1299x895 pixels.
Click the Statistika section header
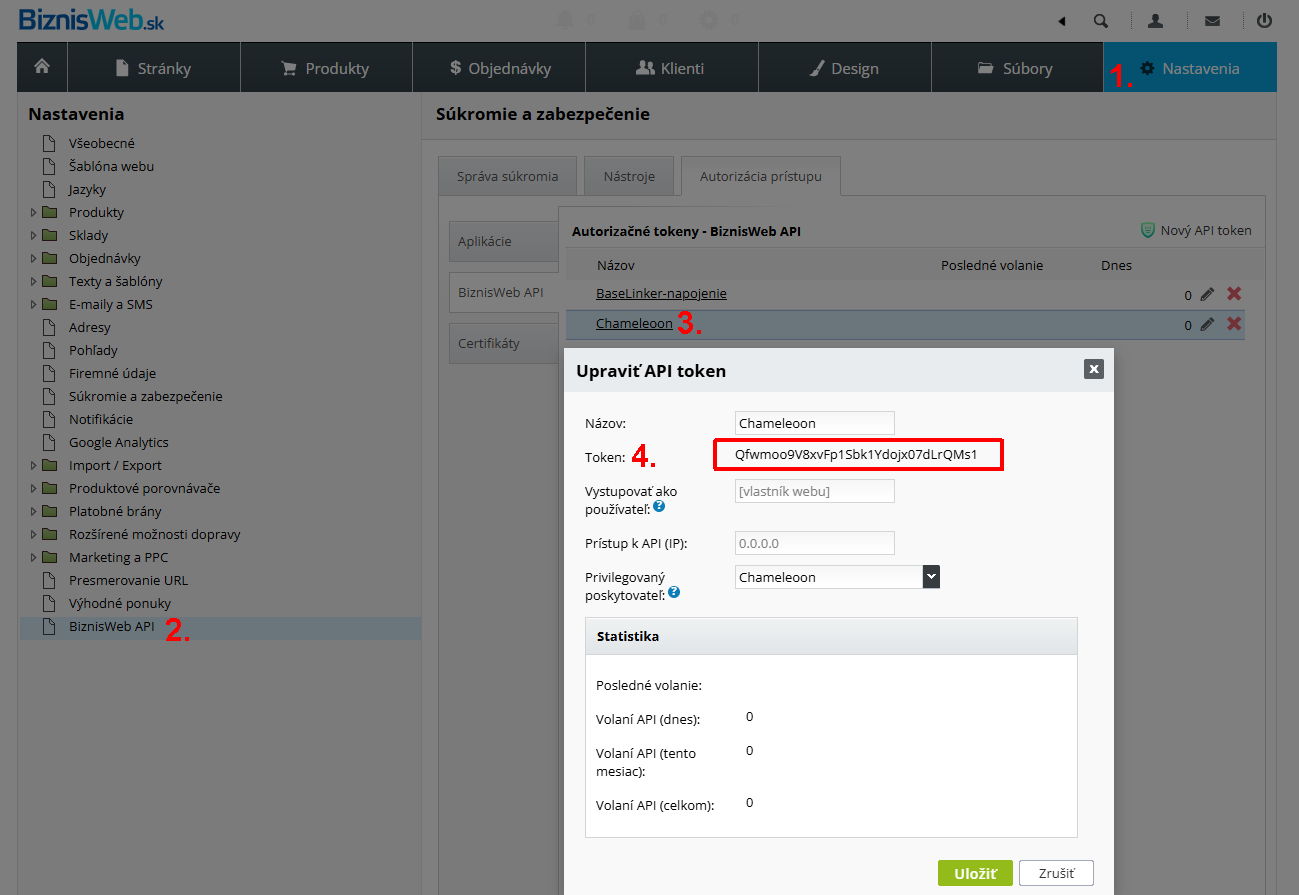pos(831,636)
